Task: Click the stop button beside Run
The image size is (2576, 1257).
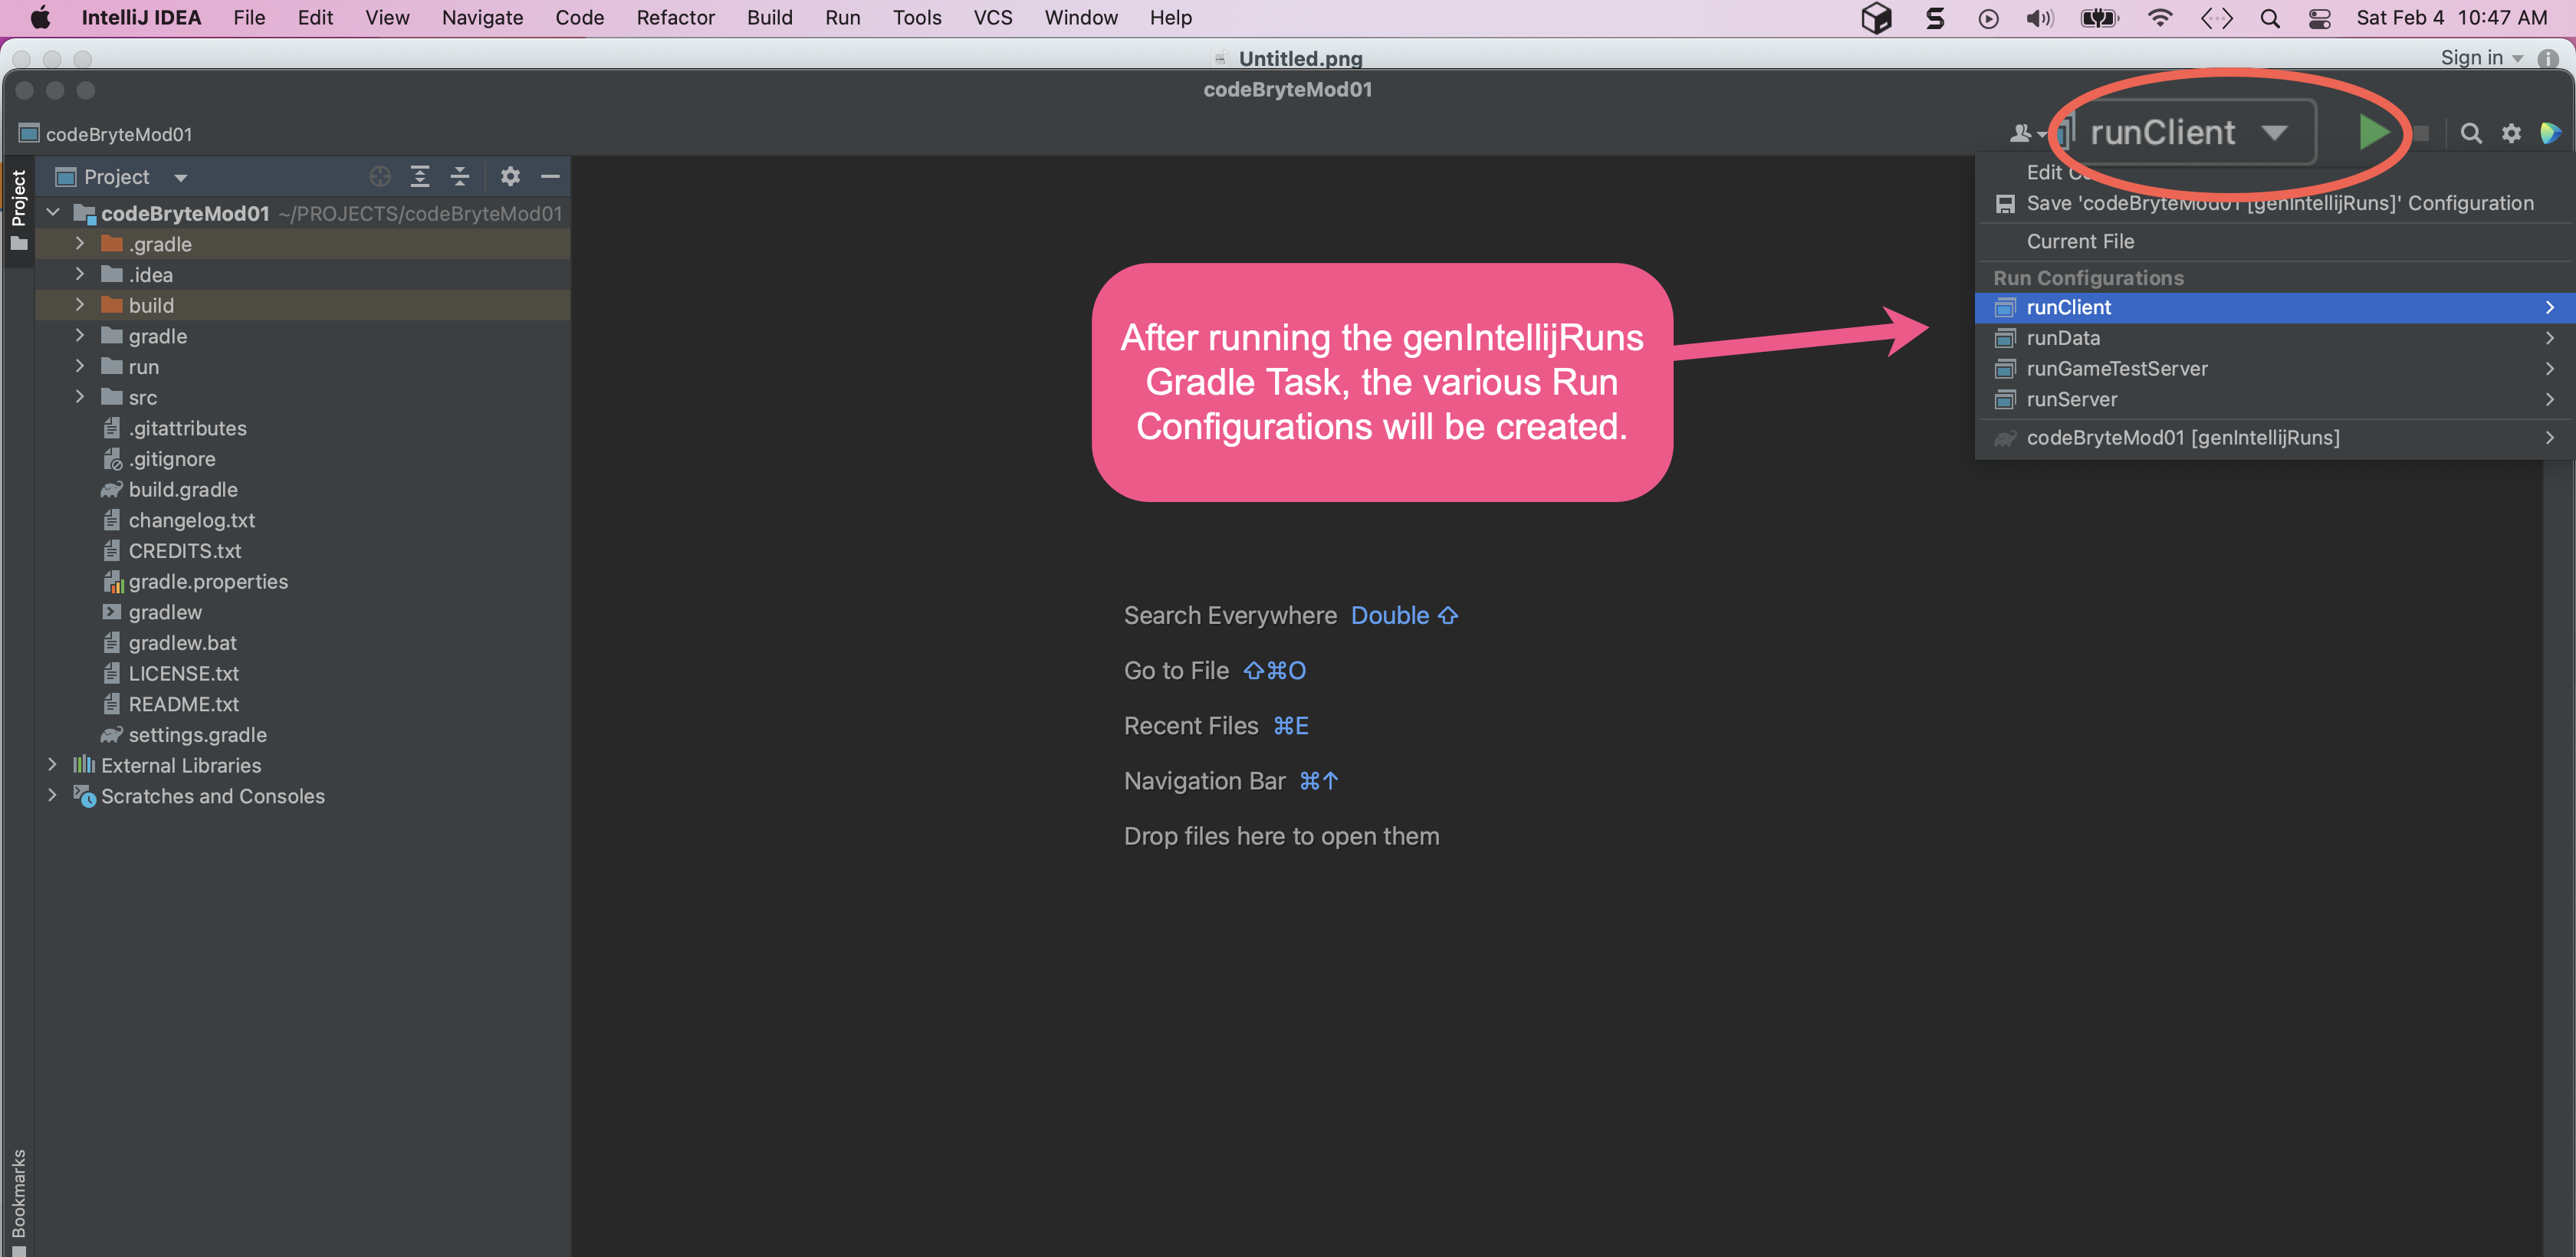Action: pos(2421,133)
